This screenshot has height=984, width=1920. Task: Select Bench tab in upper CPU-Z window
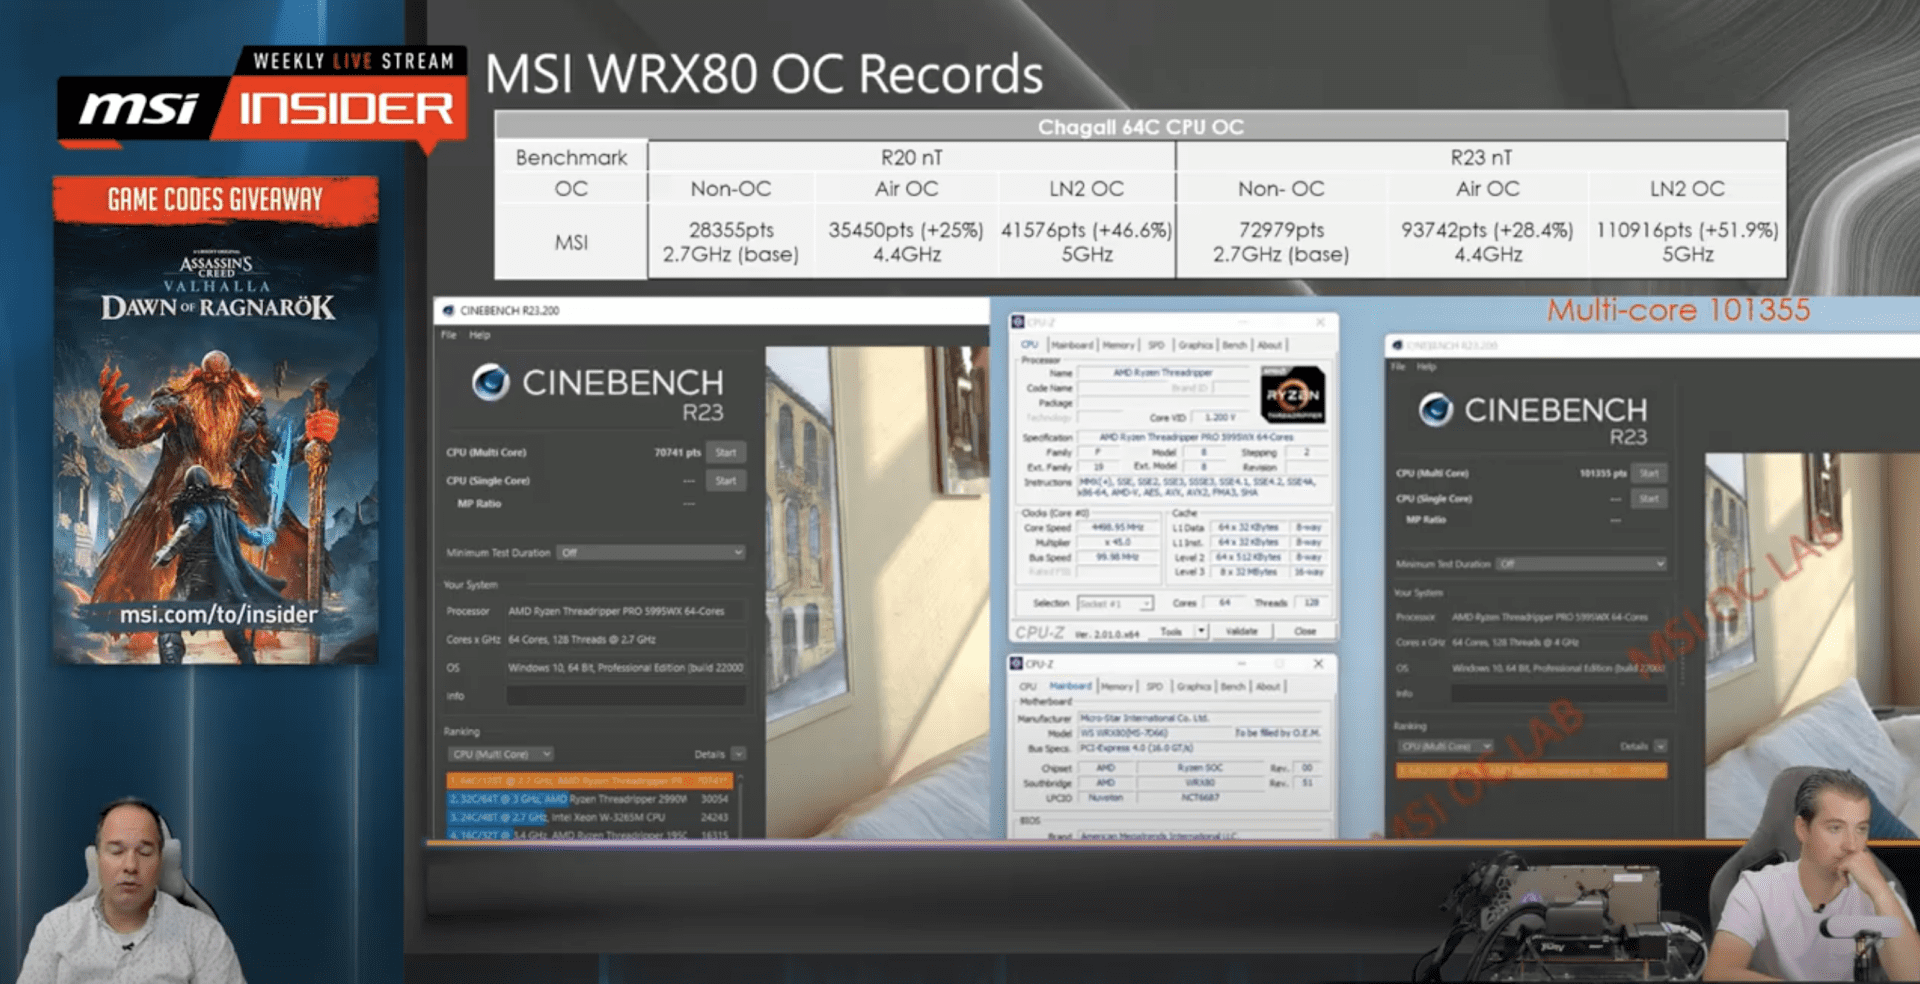(1235, 345)
